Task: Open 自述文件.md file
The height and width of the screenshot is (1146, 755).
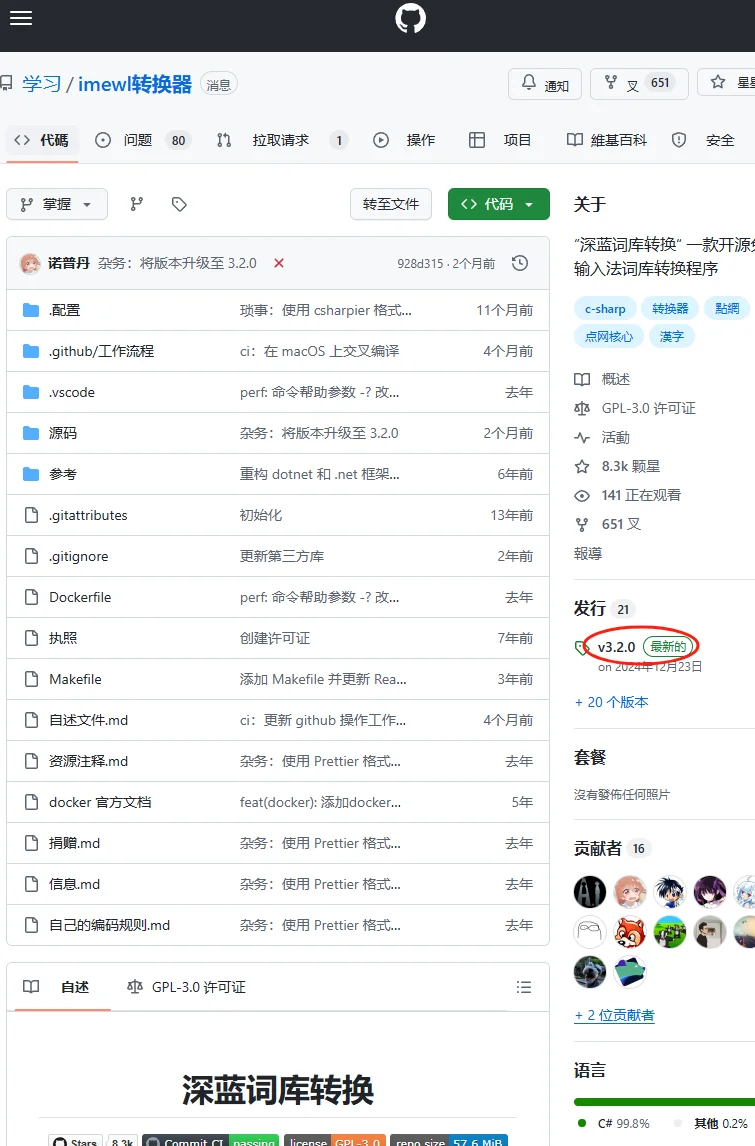Action: point(88,720)
